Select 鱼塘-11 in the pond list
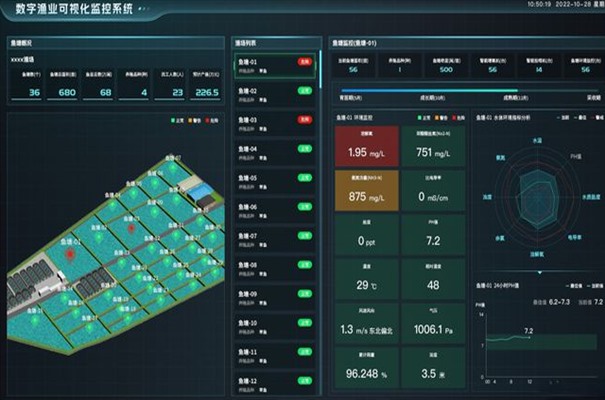 point(275,356)
